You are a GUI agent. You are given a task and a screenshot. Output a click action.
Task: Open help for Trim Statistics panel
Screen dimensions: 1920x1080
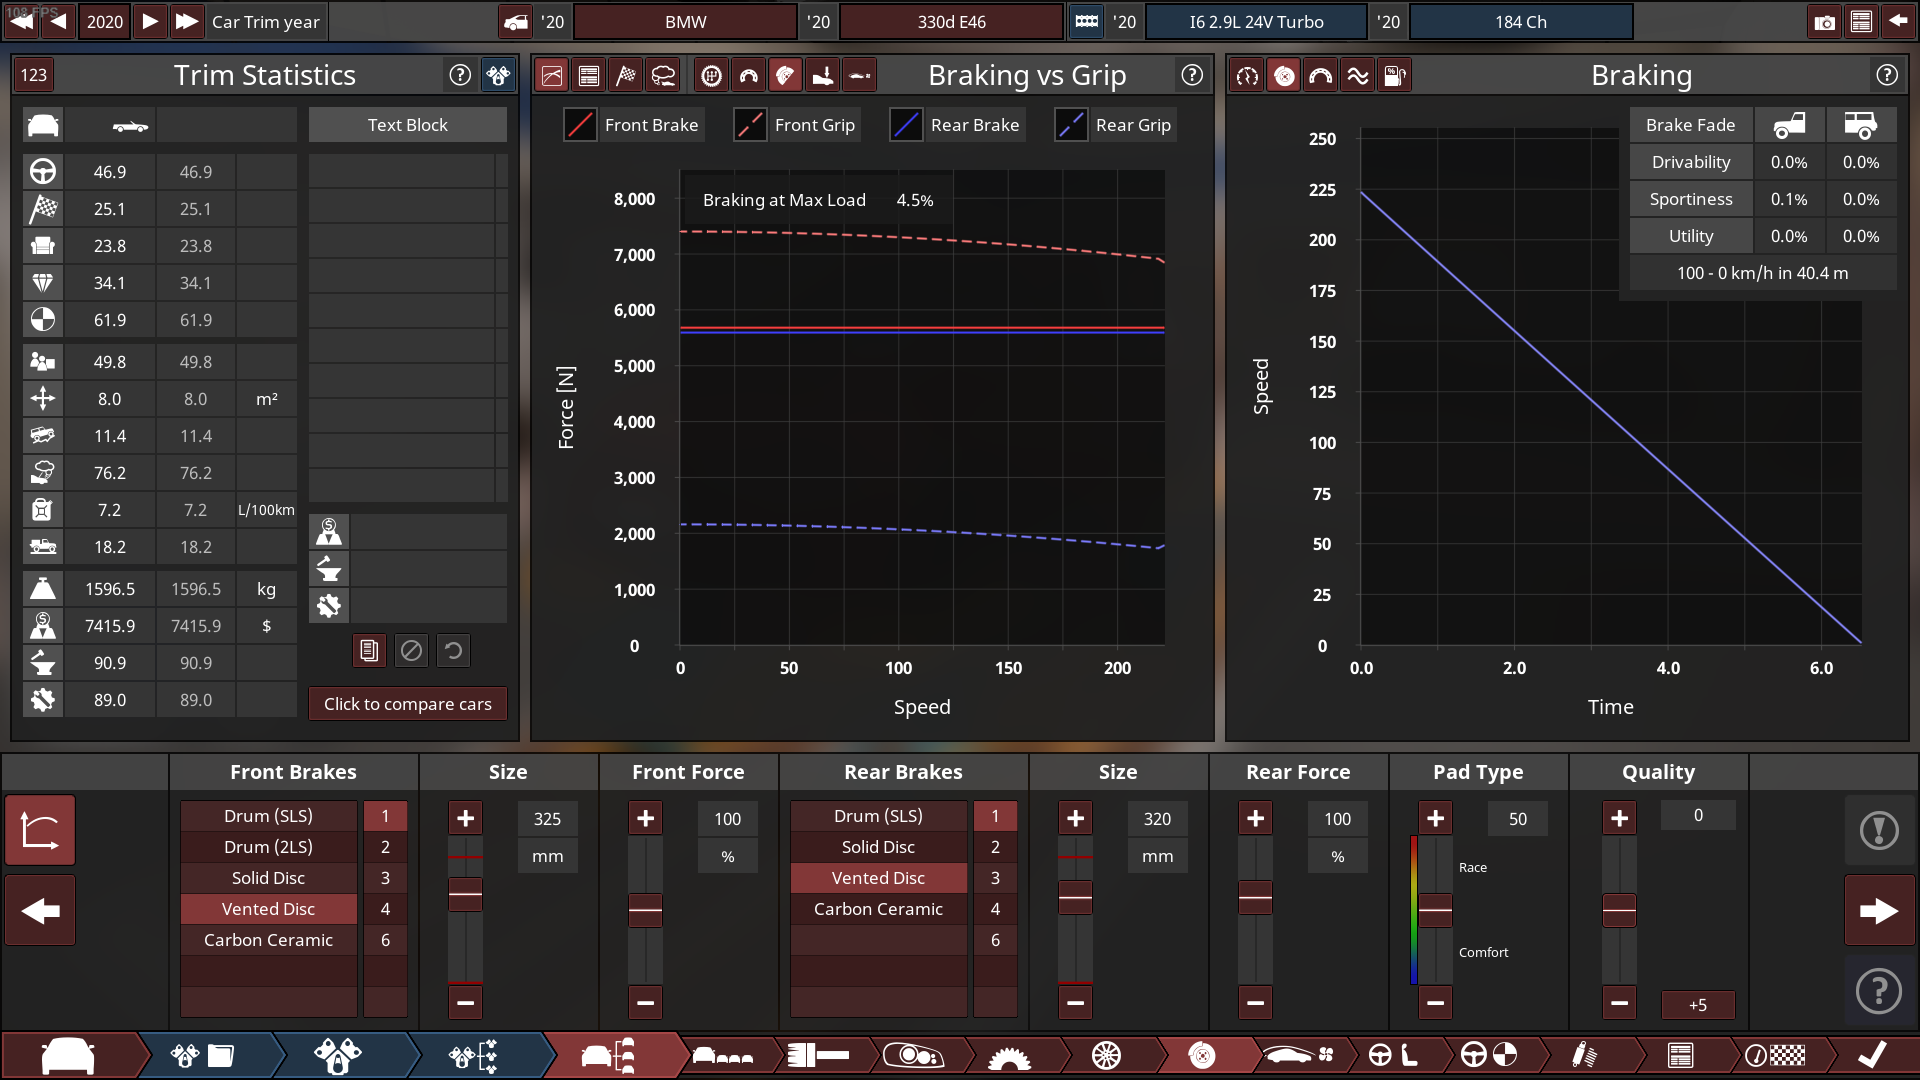pyautogui.click(x=460, y=75)
